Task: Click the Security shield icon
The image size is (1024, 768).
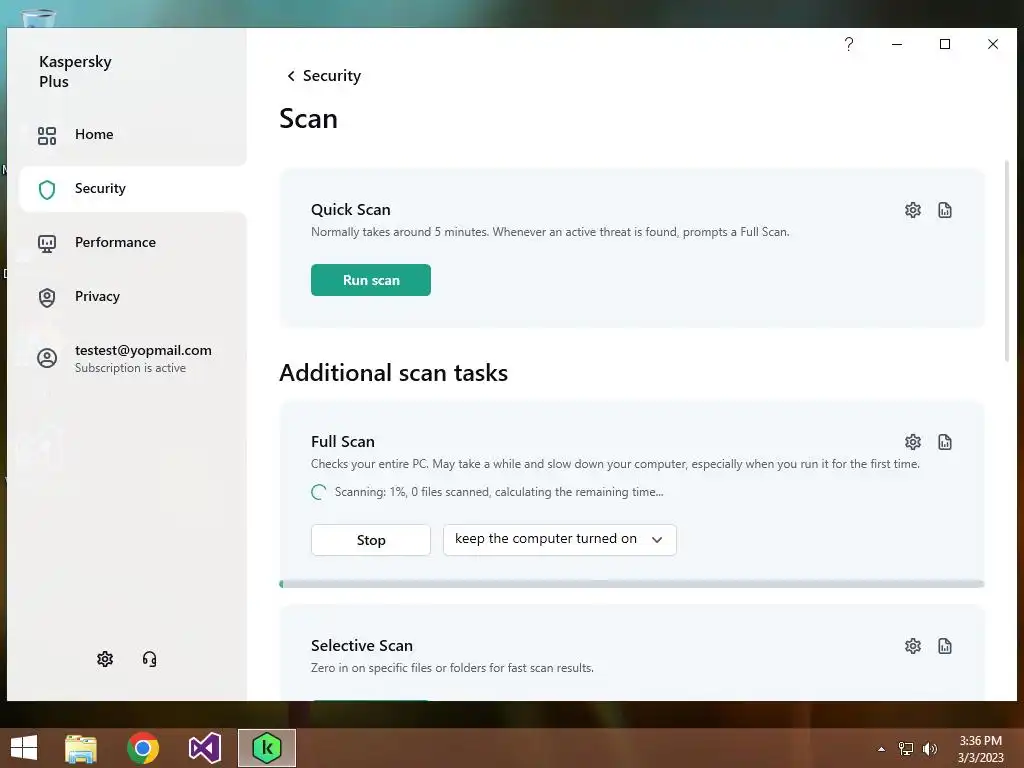Action: (46, 189)
